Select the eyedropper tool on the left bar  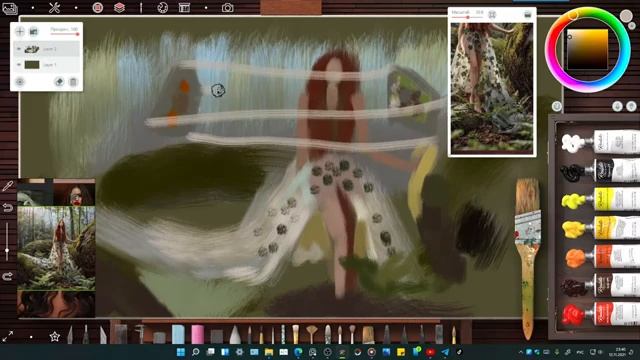click(x=8, y=187)
